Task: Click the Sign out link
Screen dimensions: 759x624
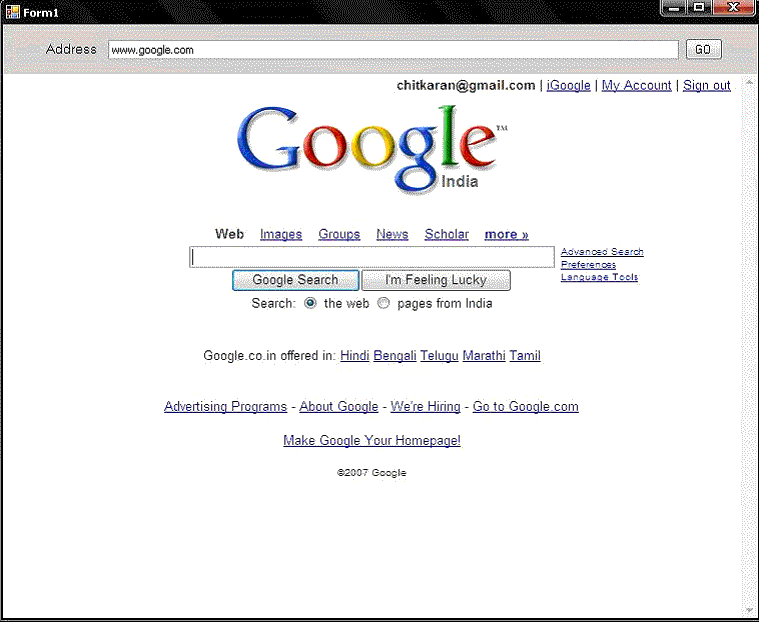Action: 706,85
